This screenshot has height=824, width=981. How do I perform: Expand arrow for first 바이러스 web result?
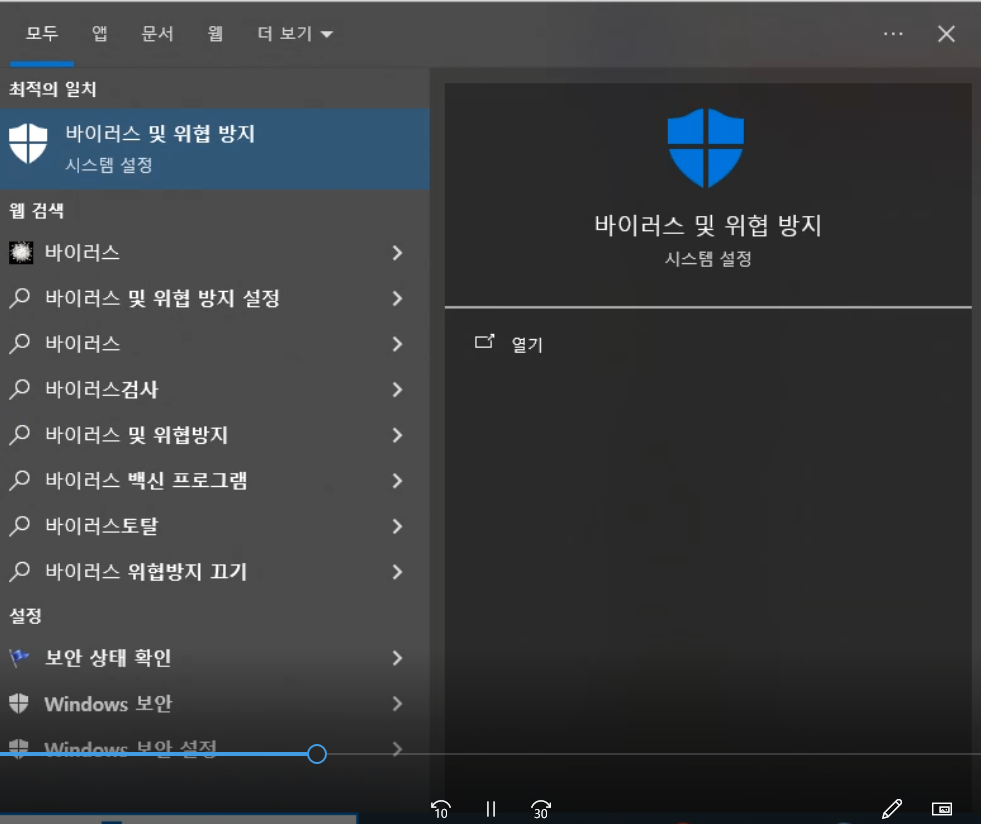pos(397,253)
